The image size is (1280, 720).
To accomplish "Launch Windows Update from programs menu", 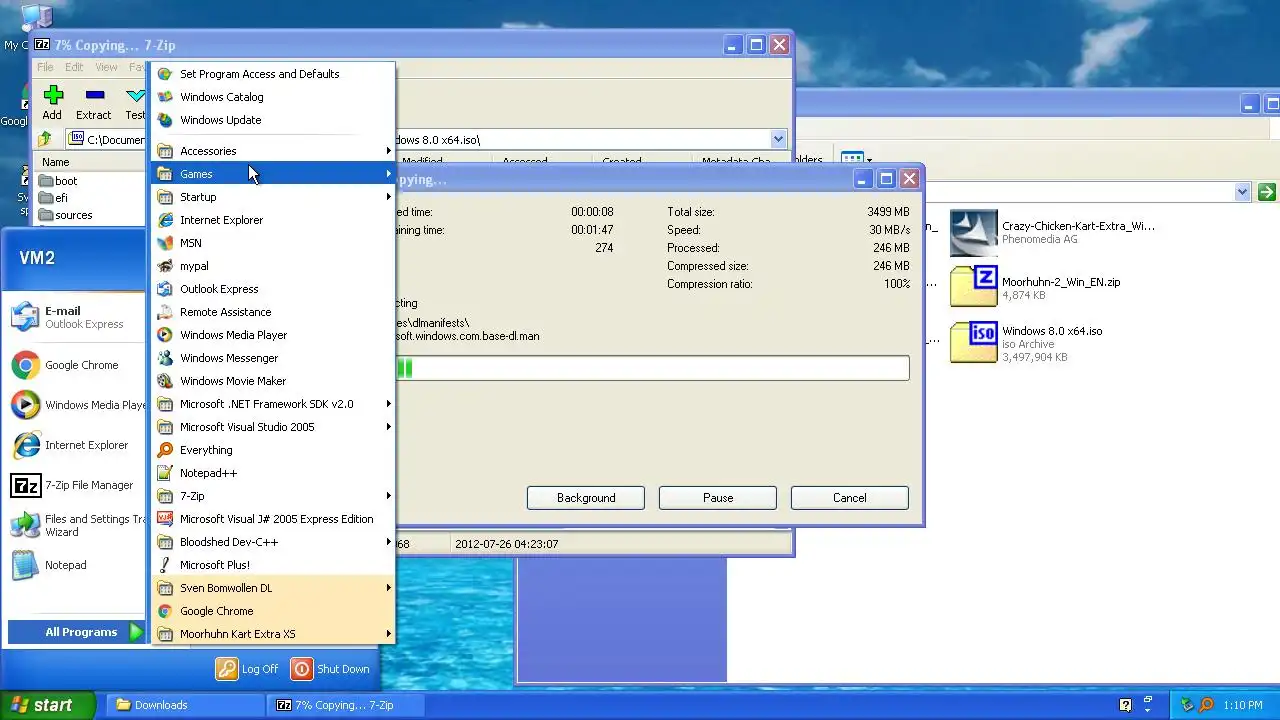I will click(x=273, y=120).
